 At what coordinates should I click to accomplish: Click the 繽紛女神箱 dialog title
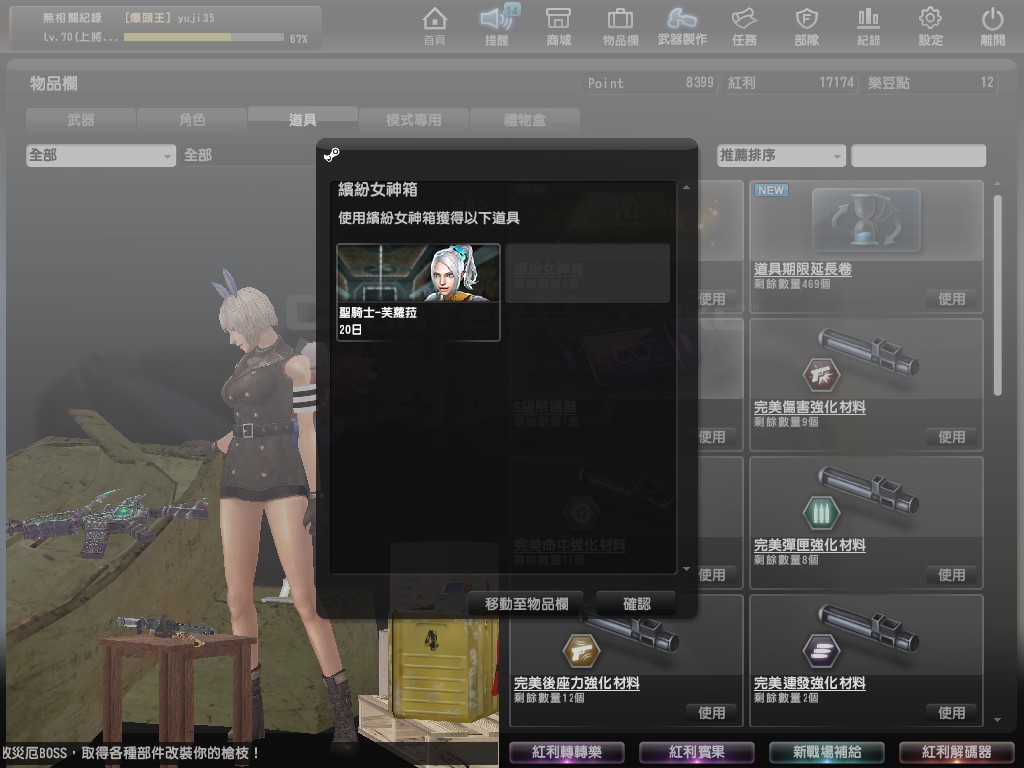[x=377, y=190]
